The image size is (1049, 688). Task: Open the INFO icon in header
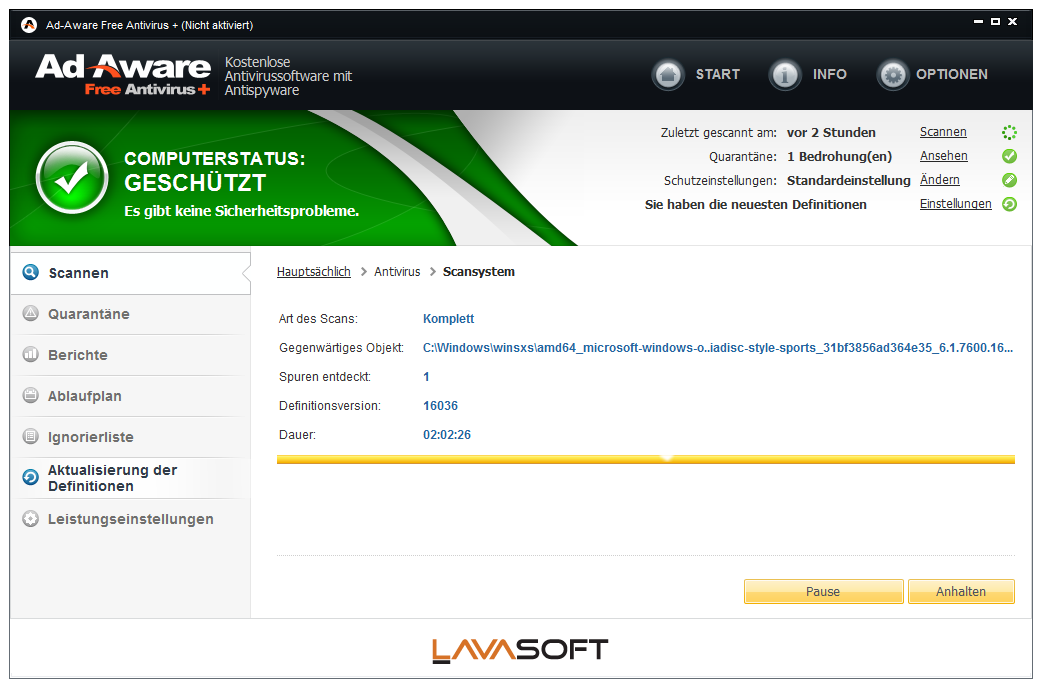(785, 75)
